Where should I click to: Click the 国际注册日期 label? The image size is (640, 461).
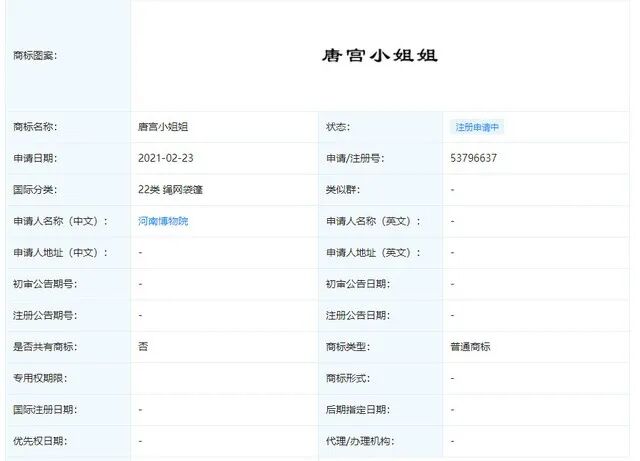pos(45,410)
